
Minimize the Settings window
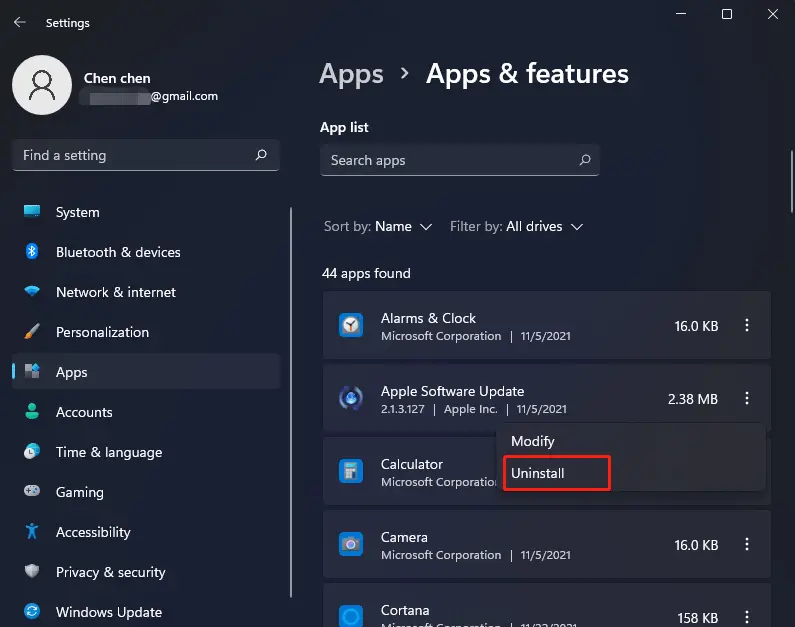click(681, 14)
